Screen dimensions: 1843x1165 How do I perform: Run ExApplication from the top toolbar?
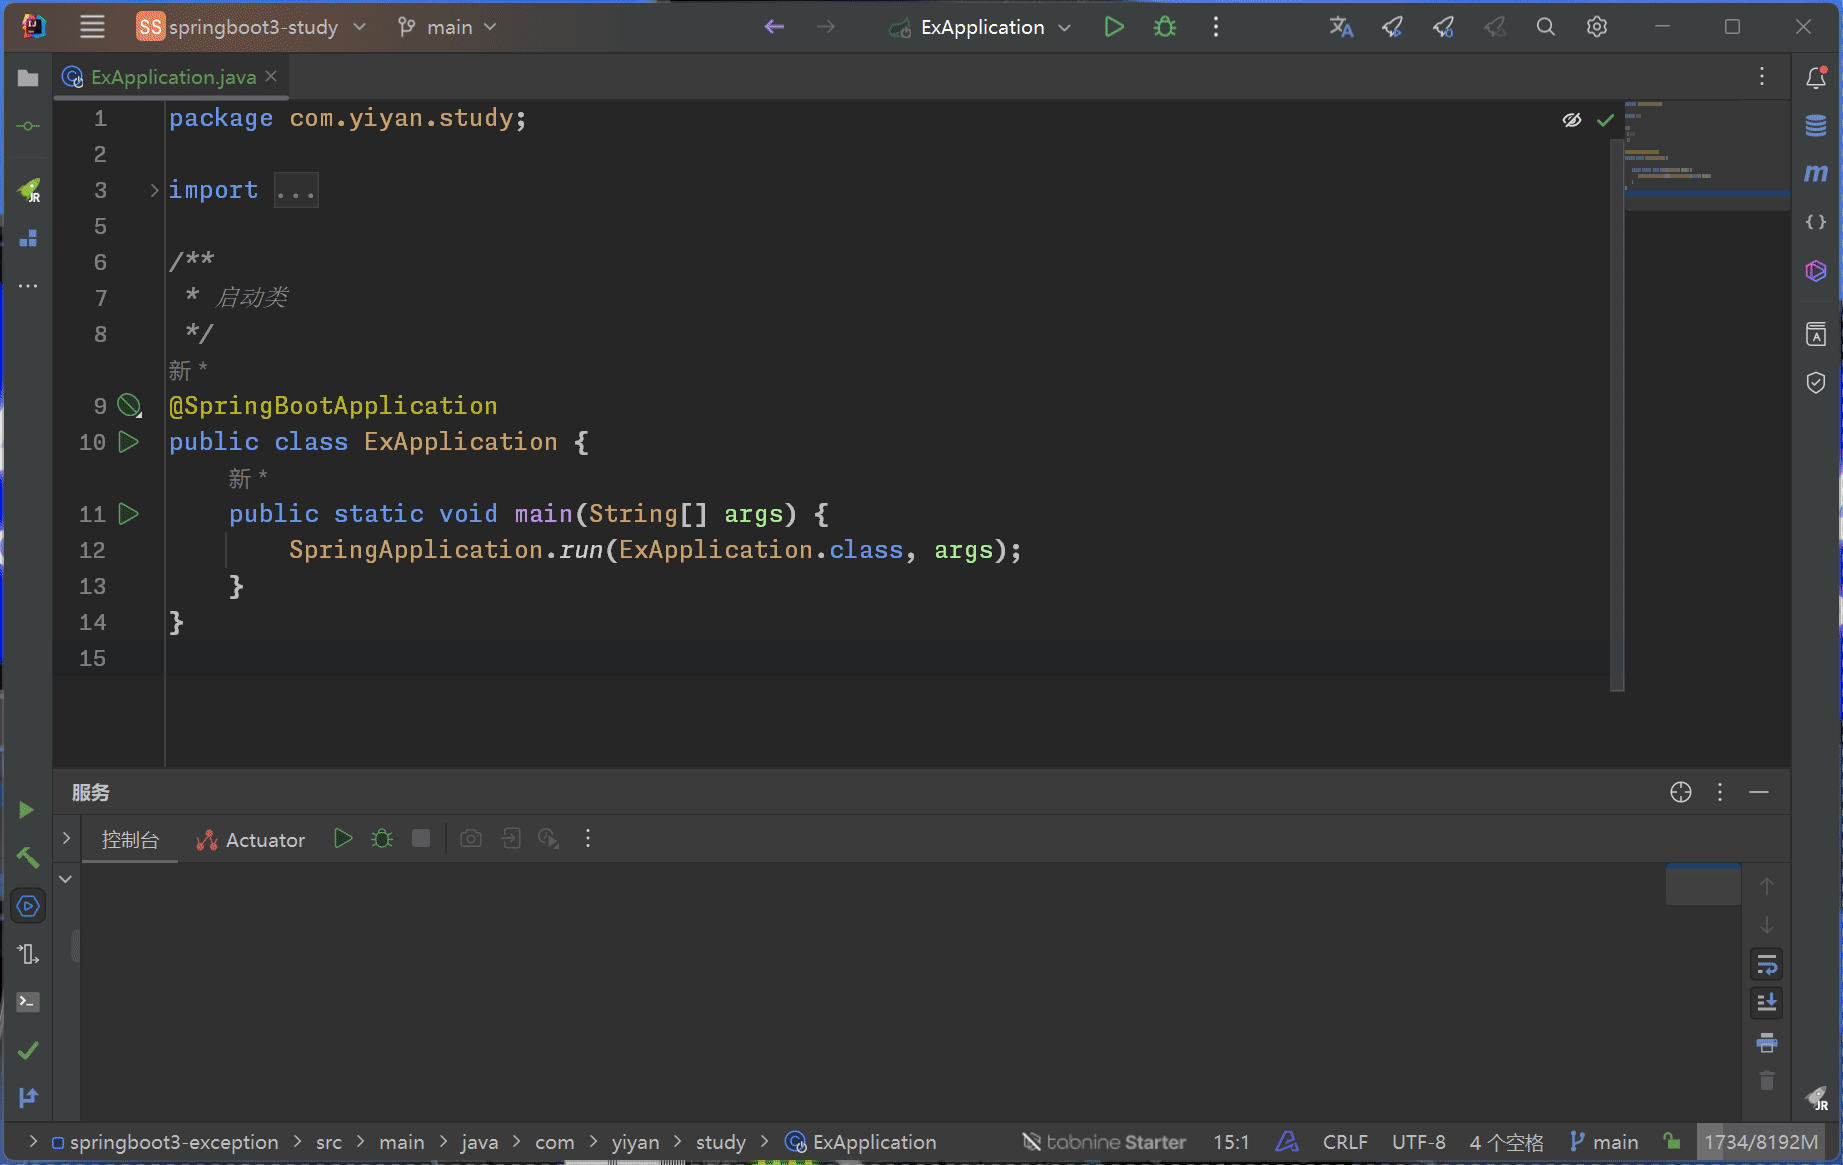[x=1113, y=27]
